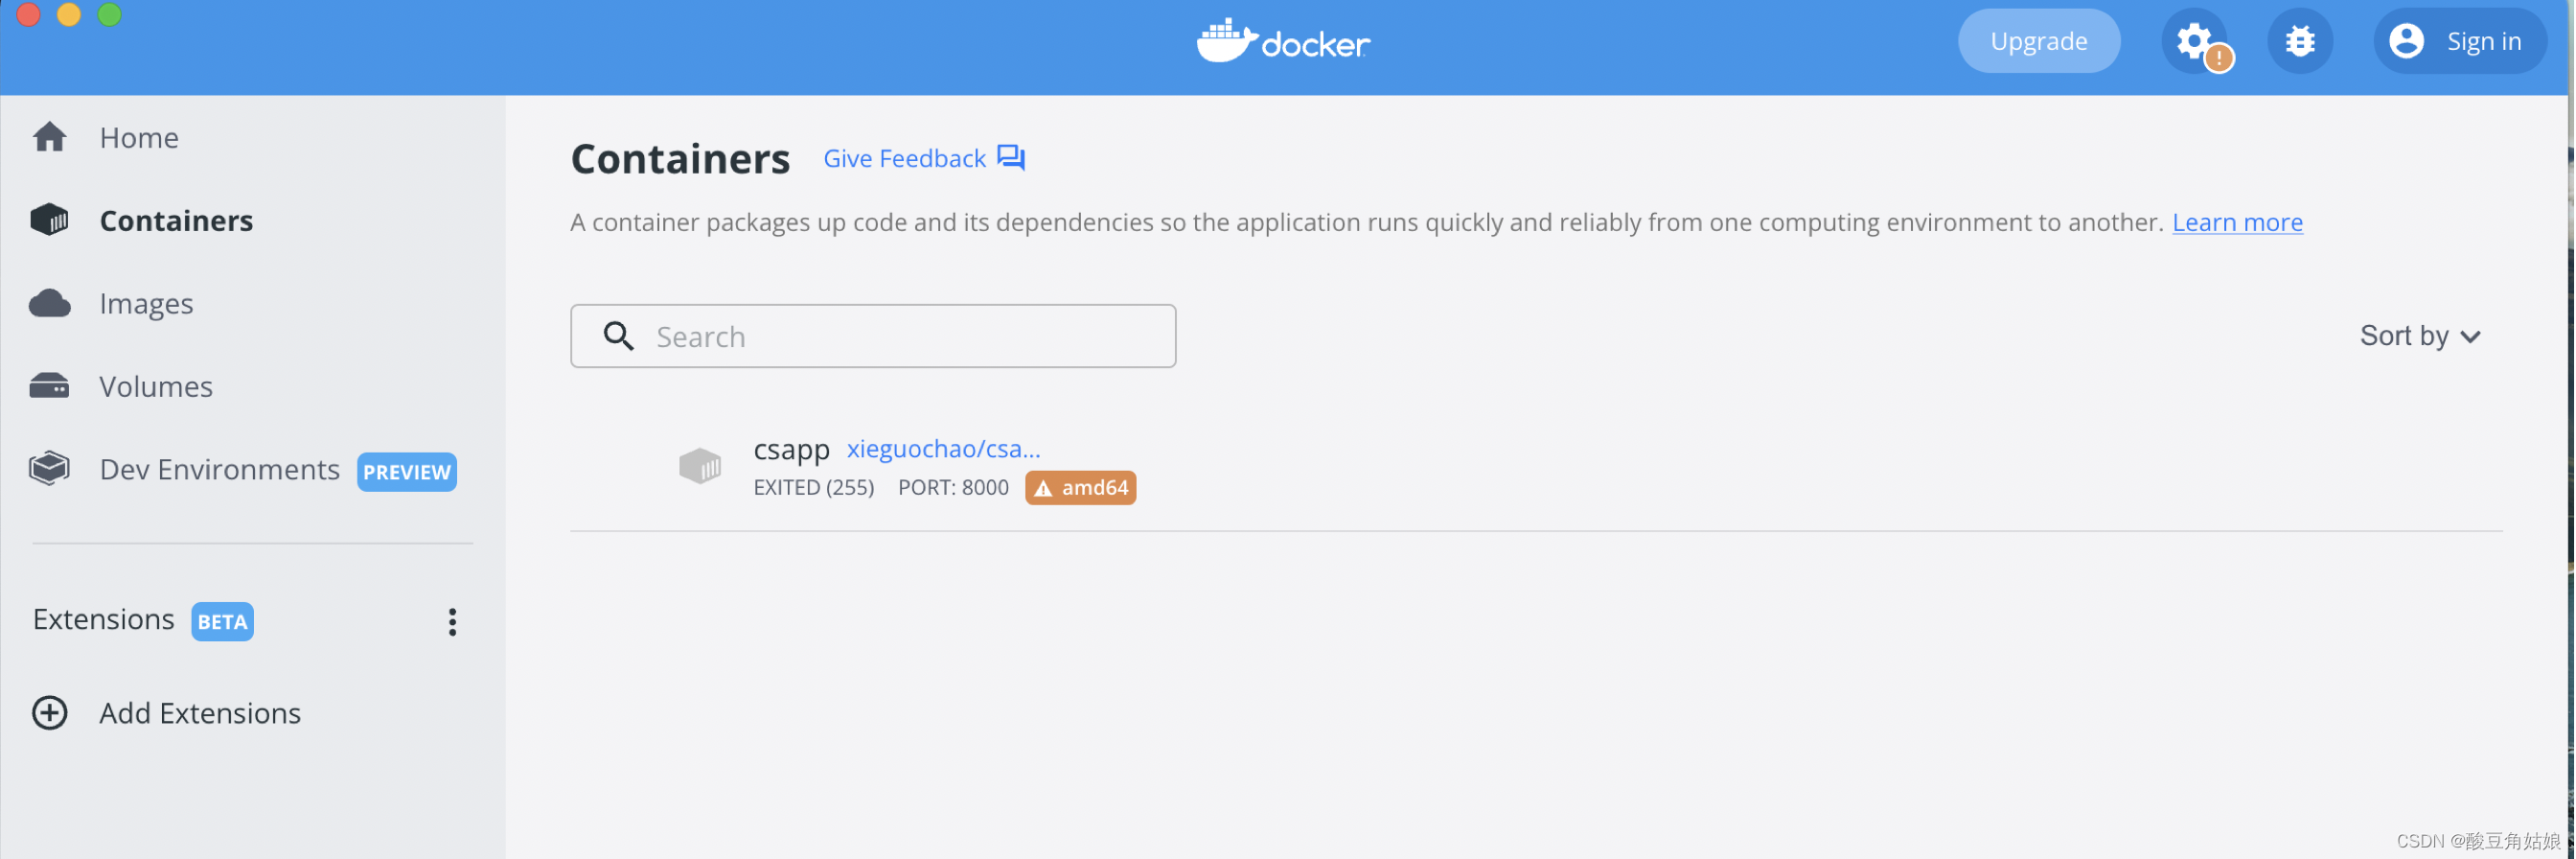The width and height of the screenshot is (2576, 859).
Task: Click the Containers page heading
Action: click(680, 159)
